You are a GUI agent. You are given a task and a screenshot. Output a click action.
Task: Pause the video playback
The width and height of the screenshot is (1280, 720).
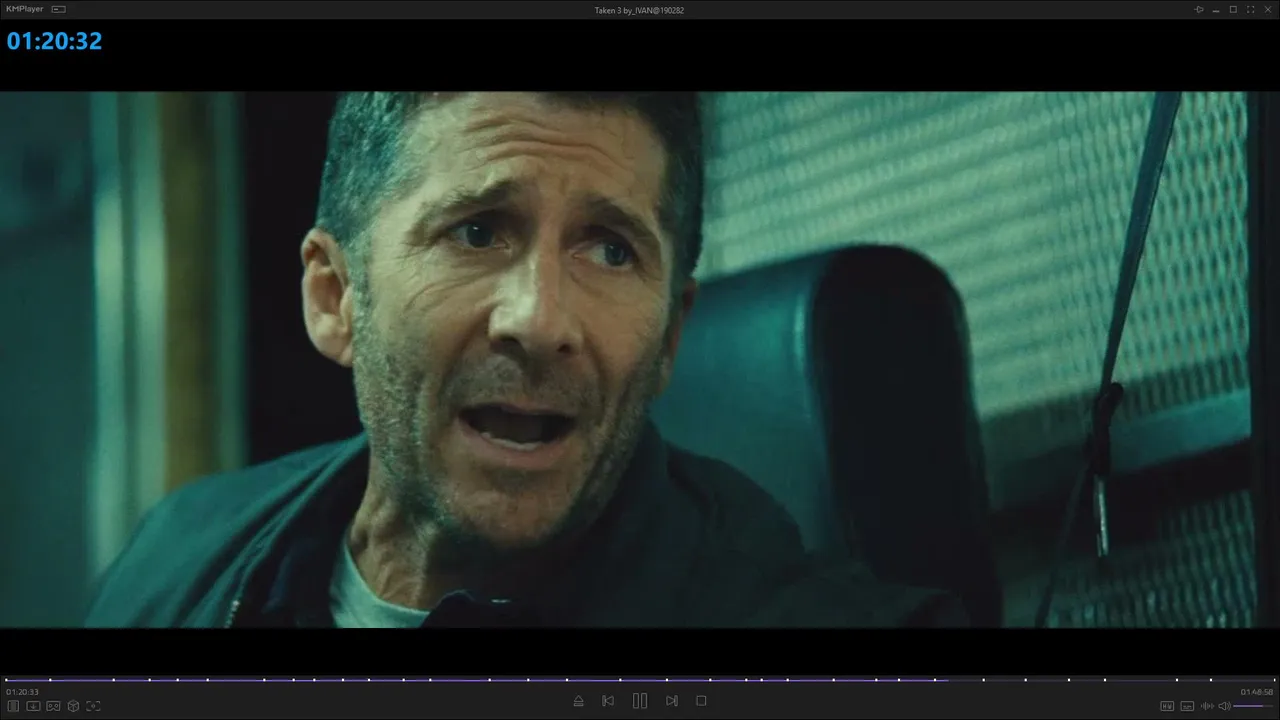coord(640,701)
